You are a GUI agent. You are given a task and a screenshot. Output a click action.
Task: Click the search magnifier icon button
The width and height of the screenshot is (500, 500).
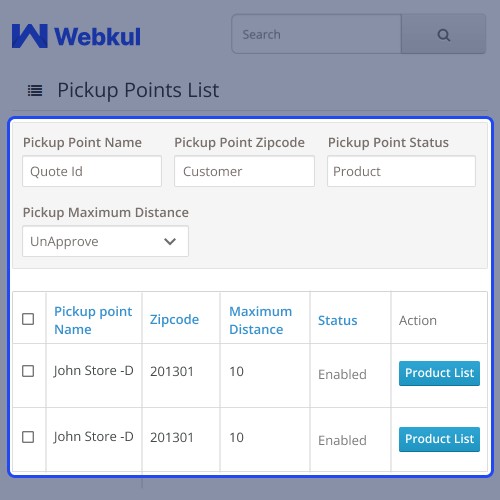443,34
